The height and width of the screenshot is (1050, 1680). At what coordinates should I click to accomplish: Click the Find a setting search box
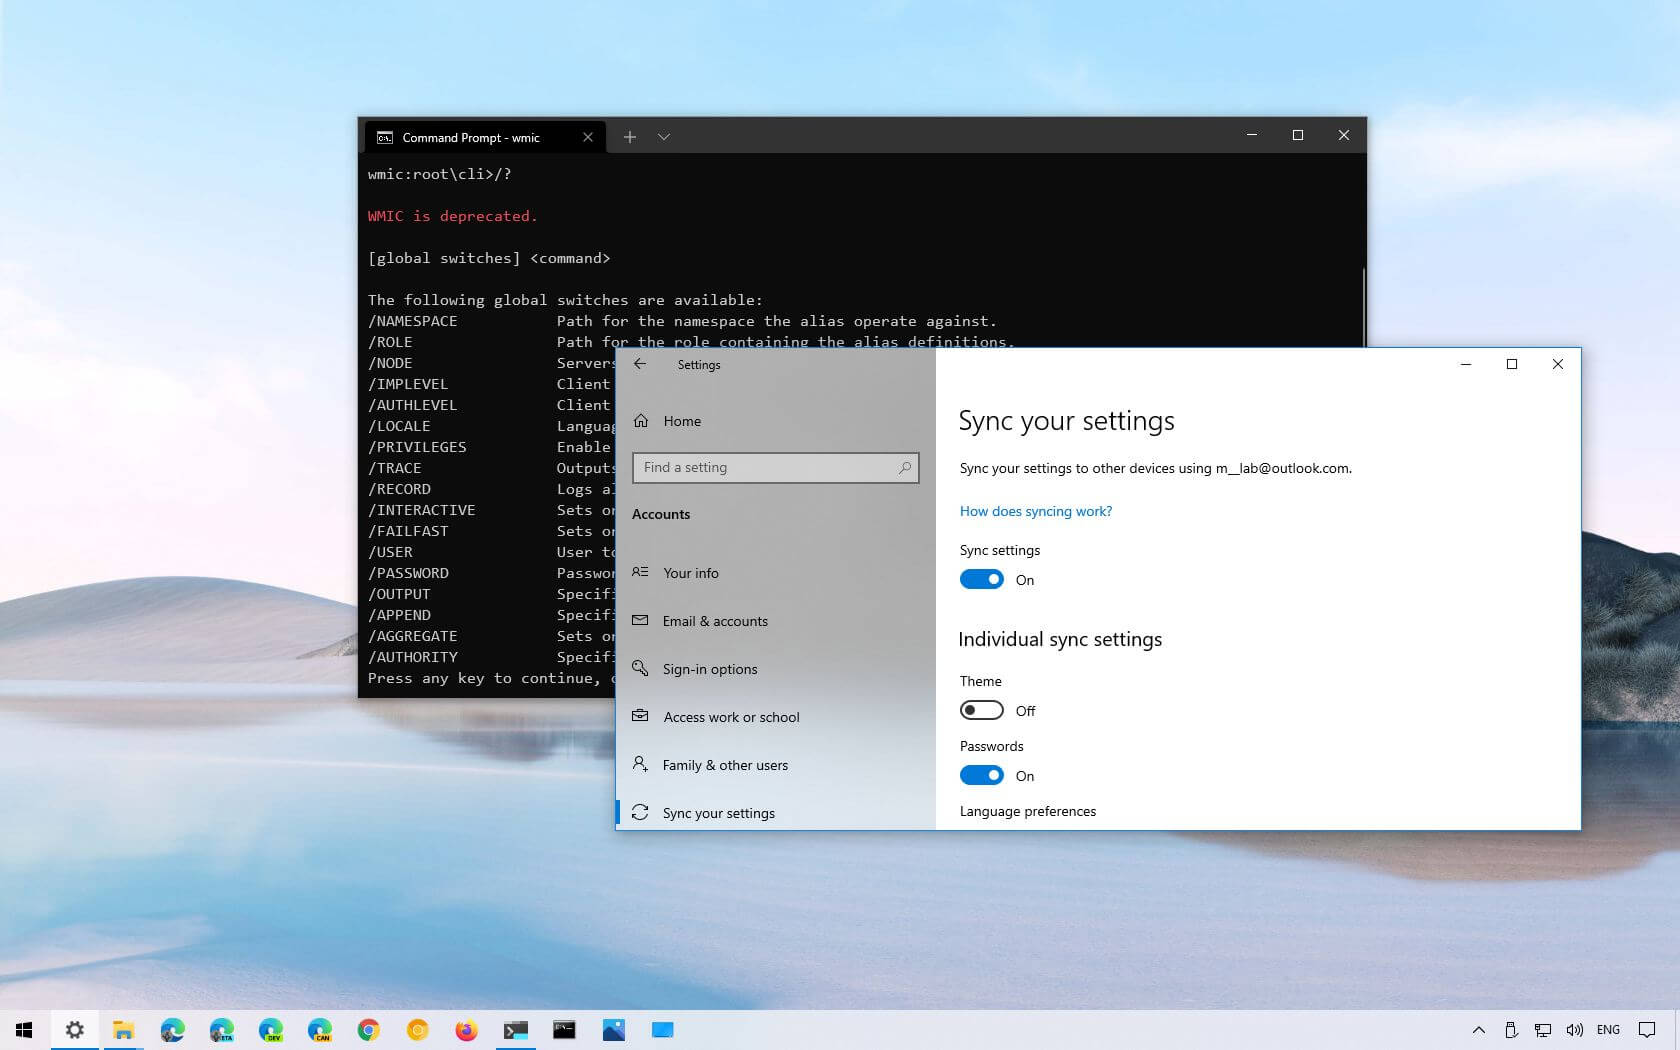(x=775, y=467)
